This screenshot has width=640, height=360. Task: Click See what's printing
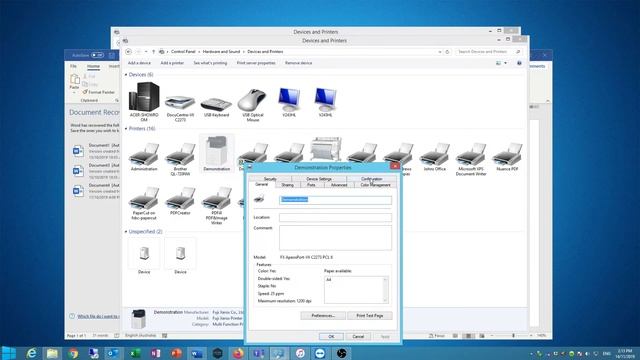click(x=210, y=63)
